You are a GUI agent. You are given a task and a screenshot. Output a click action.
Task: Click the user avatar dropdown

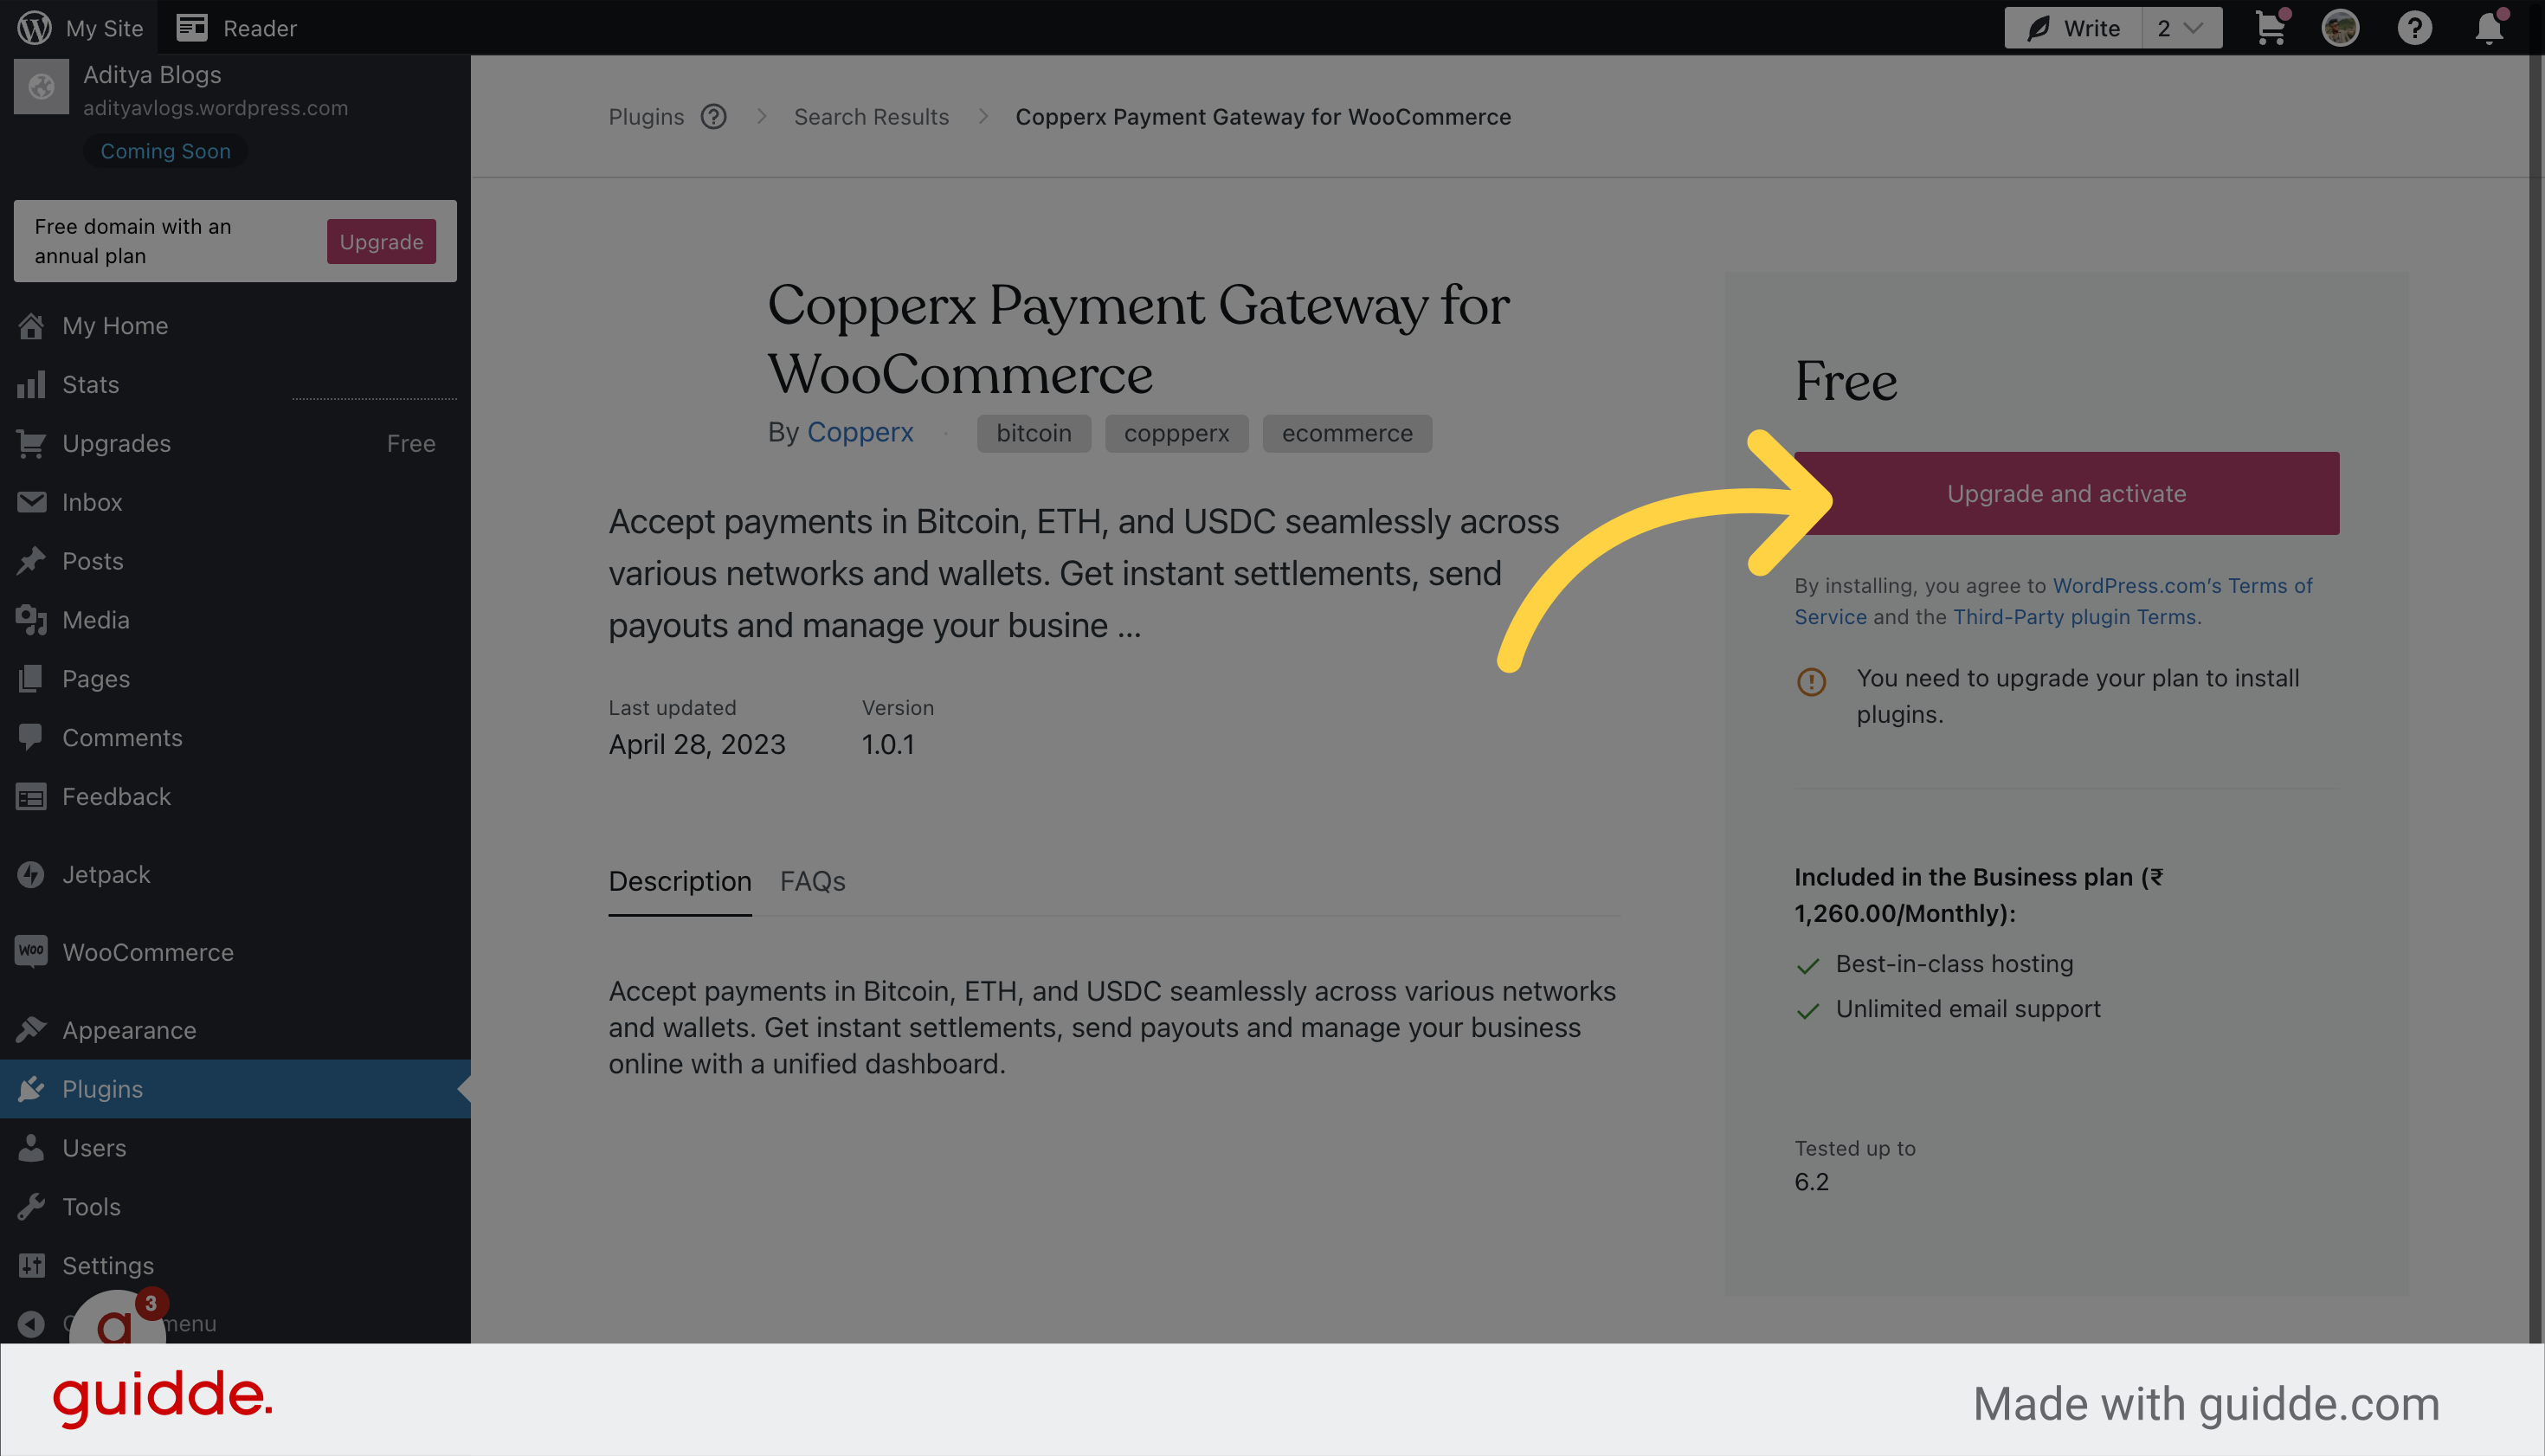click(2341, 26)
